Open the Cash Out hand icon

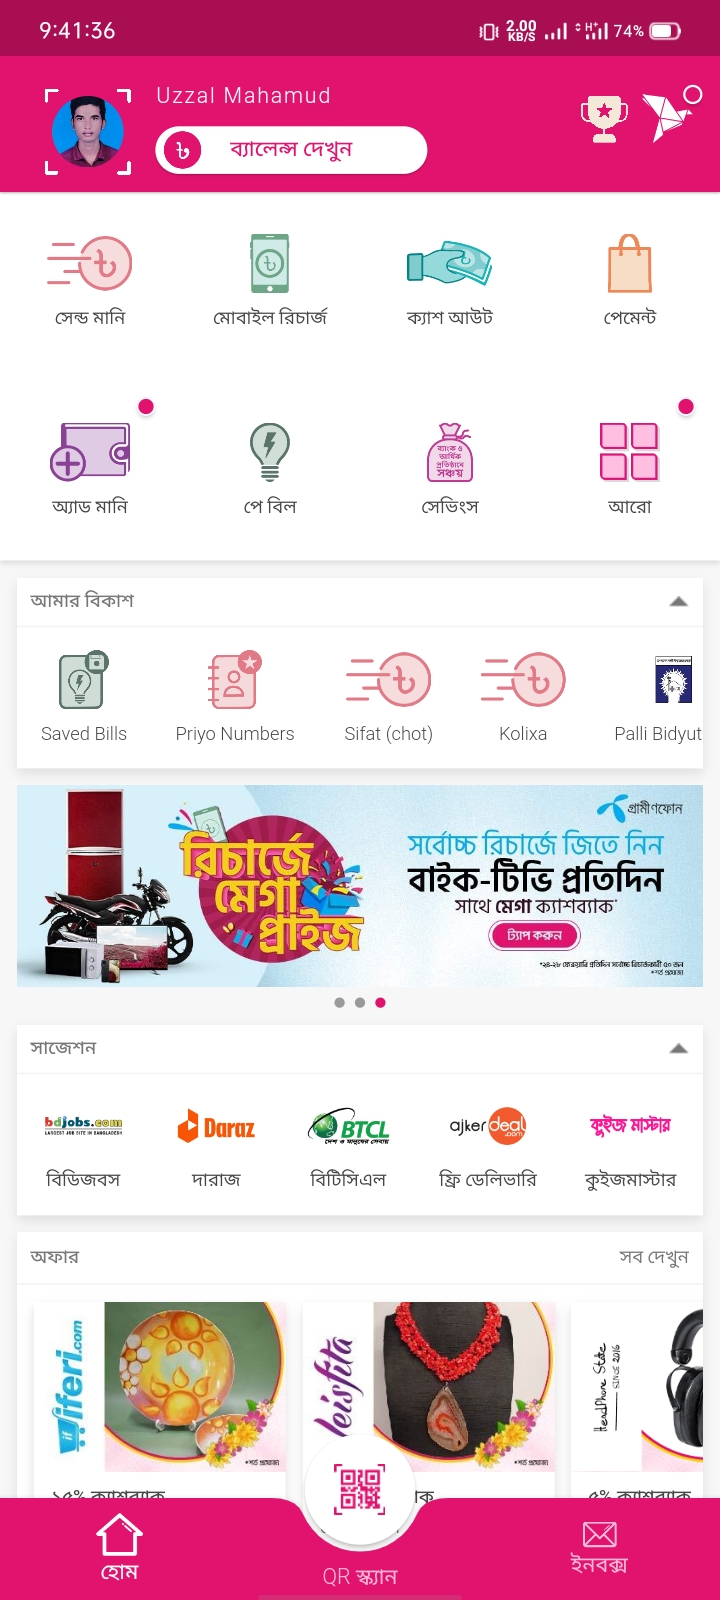point(449,264)
